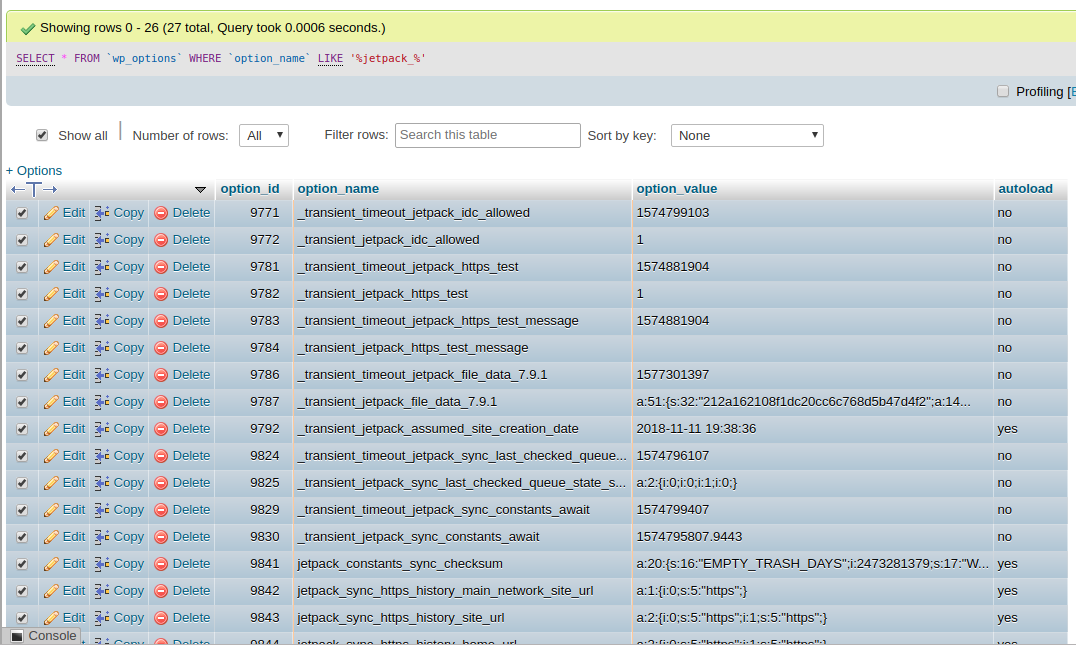Click the SELECT keyword link in the query
The width and height of the screenshot is (1076, 650).
point(35,58)
